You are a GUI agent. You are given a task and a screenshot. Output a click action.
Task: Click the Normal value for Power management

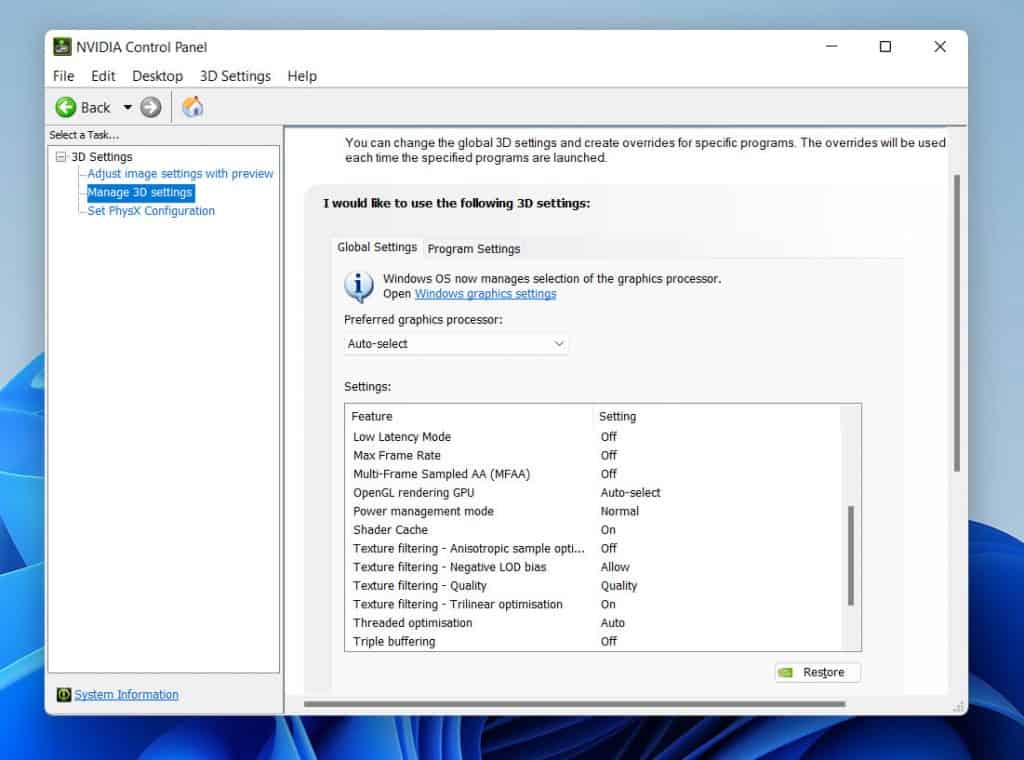point(619,511)
